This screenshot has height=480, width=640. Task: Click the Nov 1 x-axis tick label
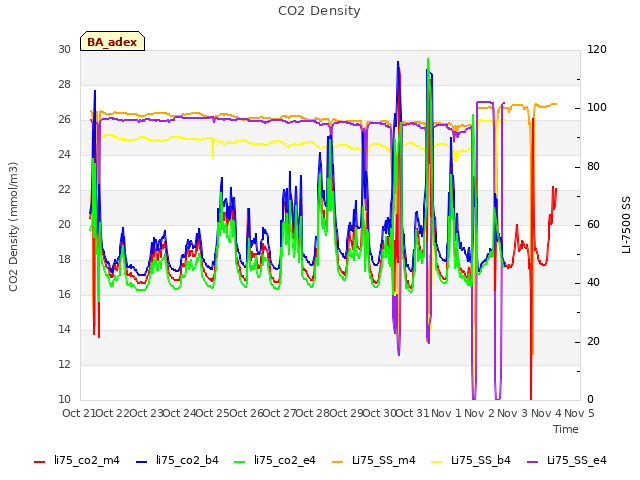(x=446, y=413)
